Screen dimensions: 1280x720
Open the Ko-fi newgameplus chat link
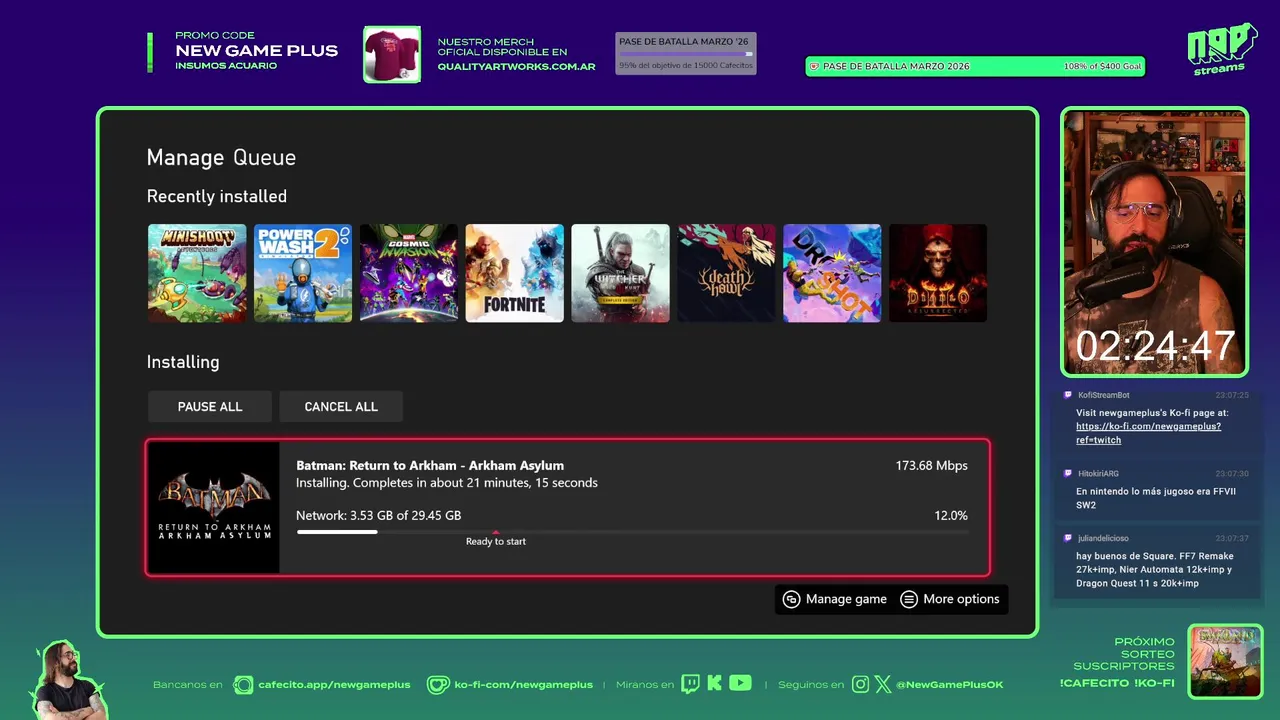click(1148, 433)
